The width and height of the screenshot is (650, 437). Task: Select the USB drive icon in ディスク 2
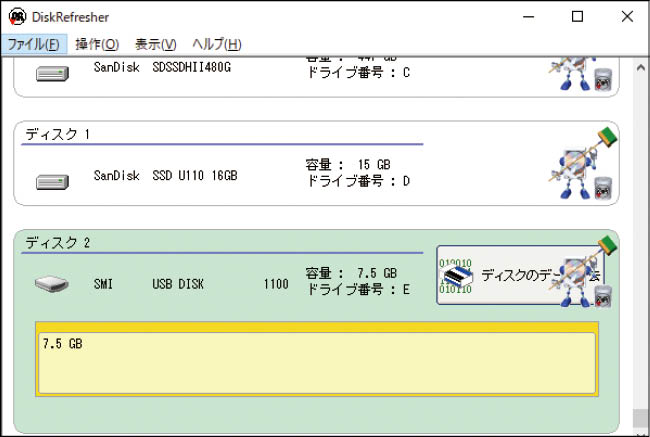[52, 285]
